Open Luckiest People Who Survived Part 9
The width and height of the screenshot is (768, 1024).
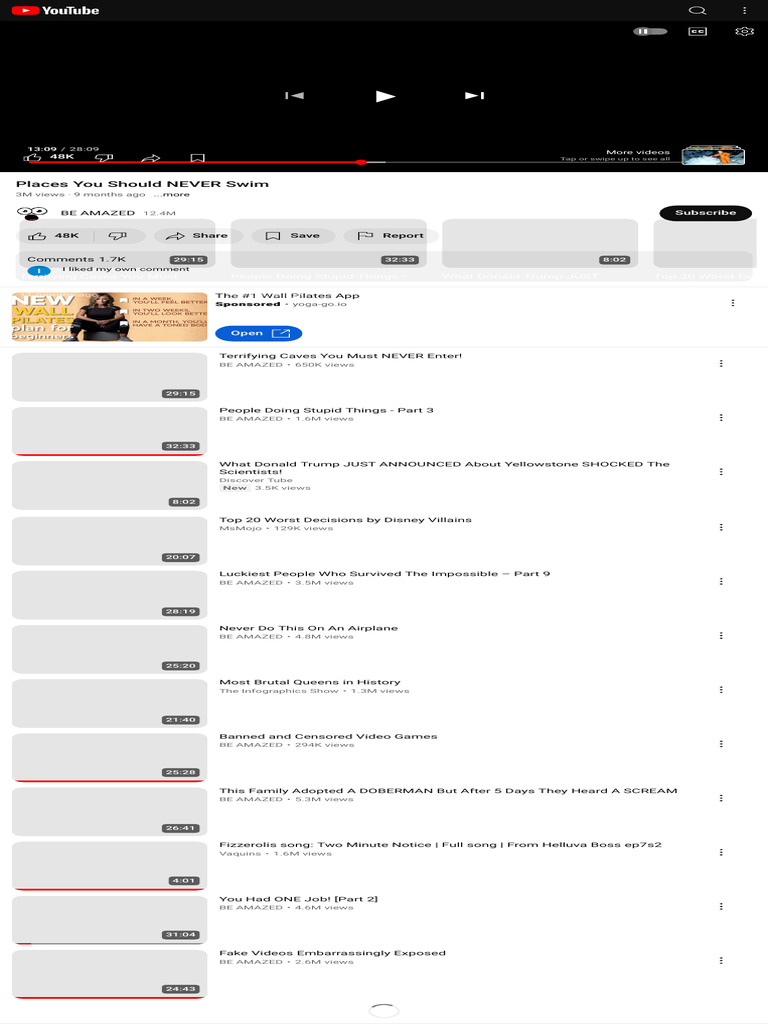click(384, 574)
